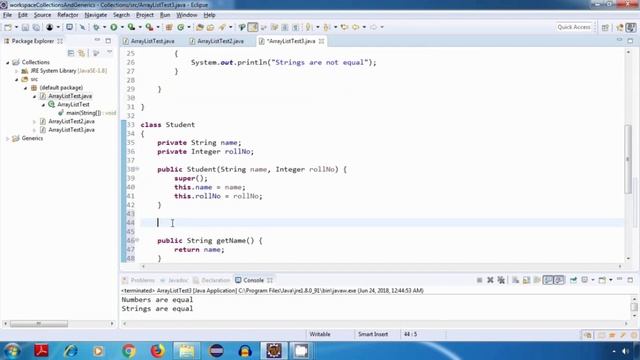Collapse the (default package) node
Viewport: 640px width, 360px height.
click(x=26, y=88)
